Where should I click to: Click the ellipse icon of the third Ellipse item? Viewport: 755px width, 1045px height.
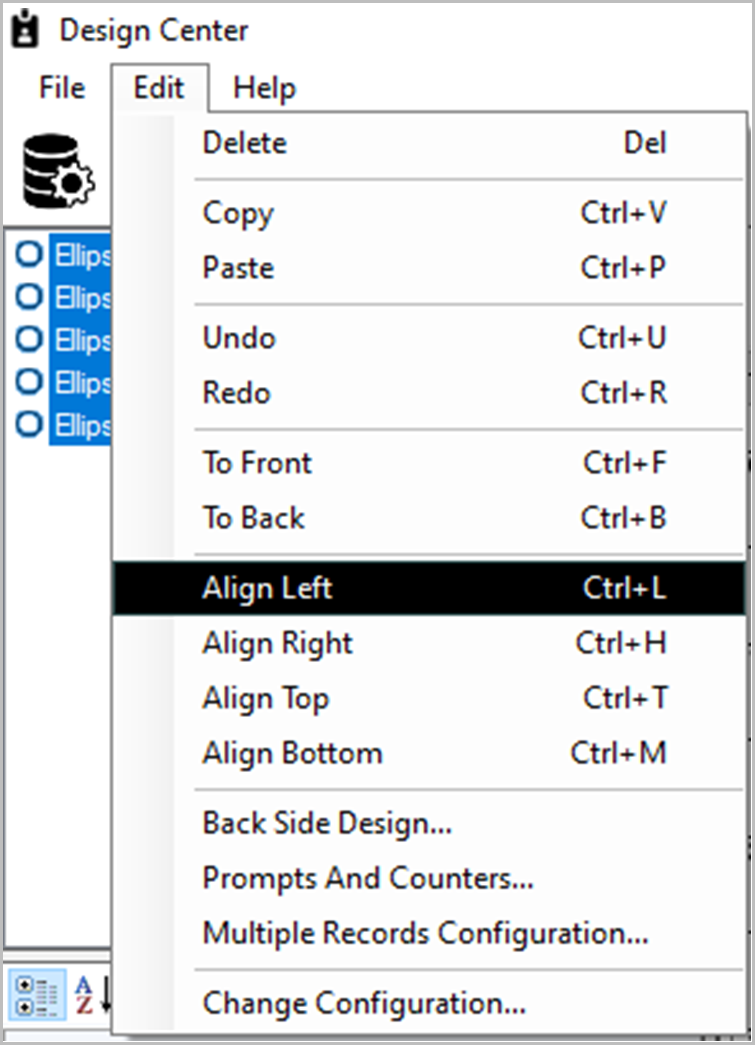[28, 340]
